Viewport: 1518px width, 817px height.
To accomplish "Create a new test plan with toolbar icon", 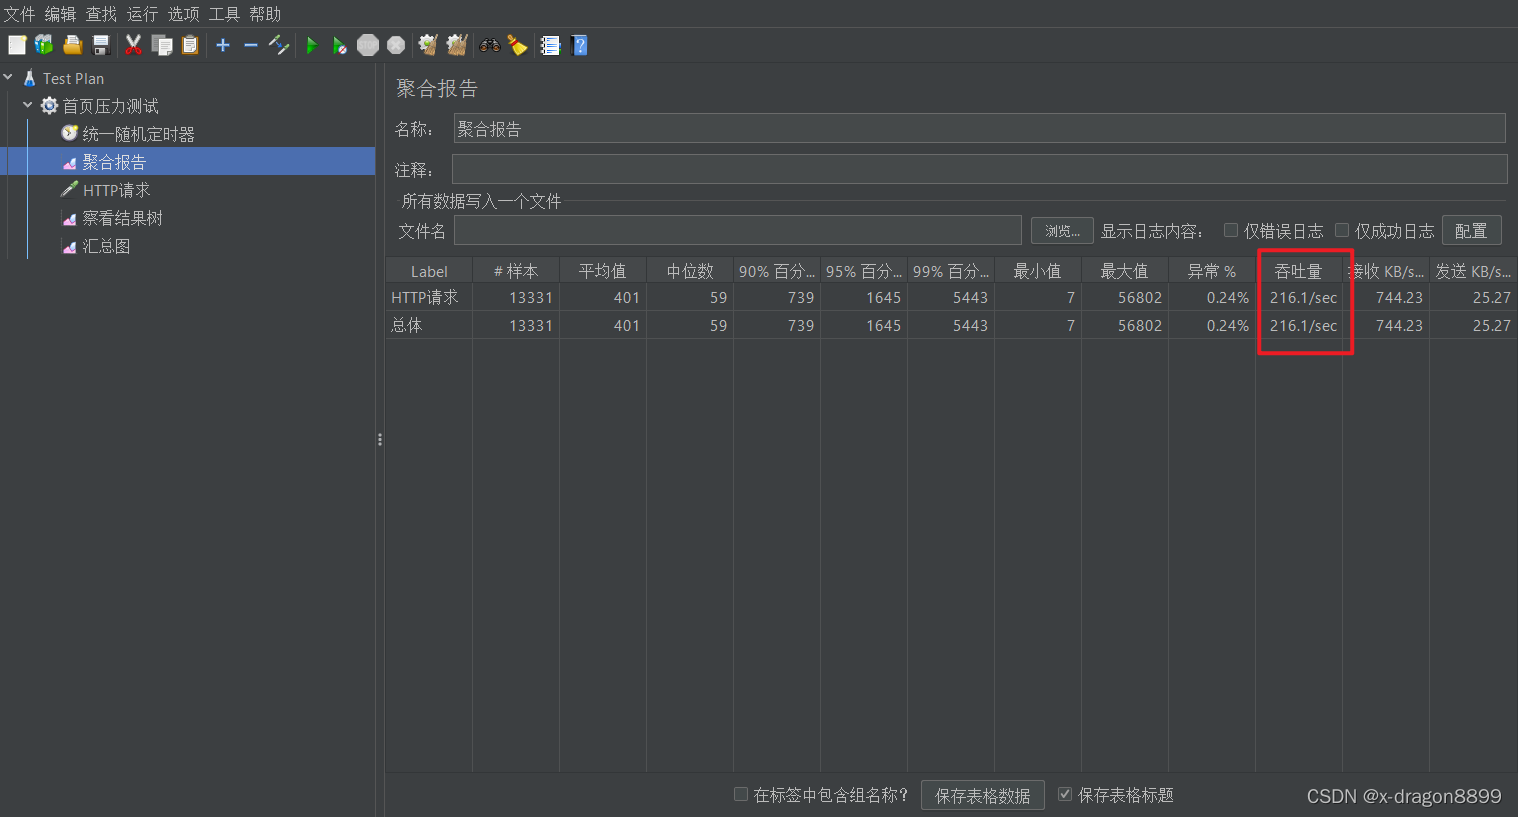I will tap(17, 45).
